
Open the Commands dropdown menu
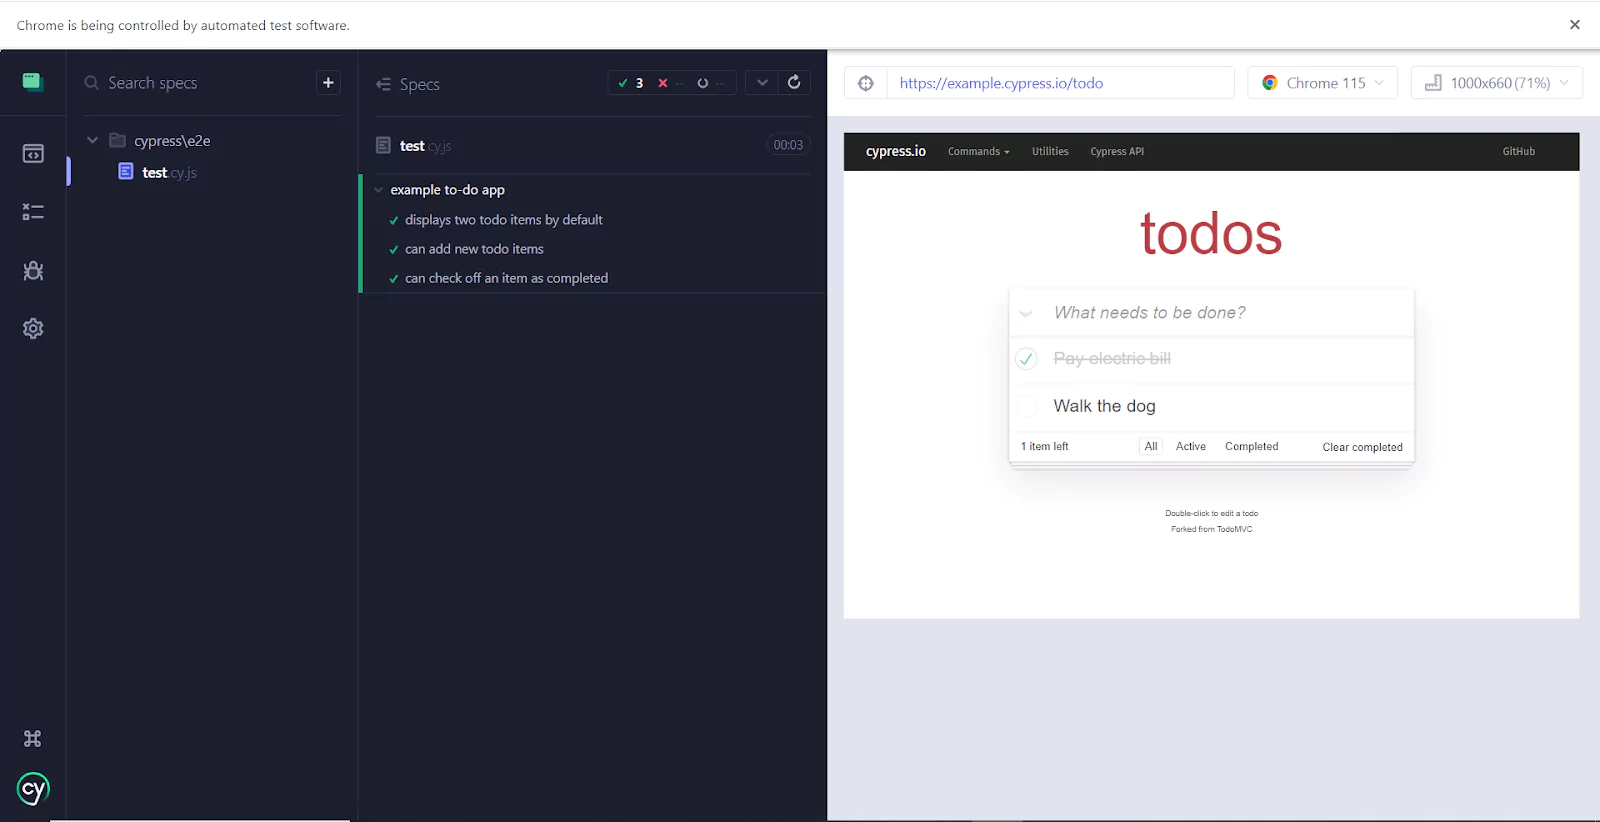pos(978,152)
